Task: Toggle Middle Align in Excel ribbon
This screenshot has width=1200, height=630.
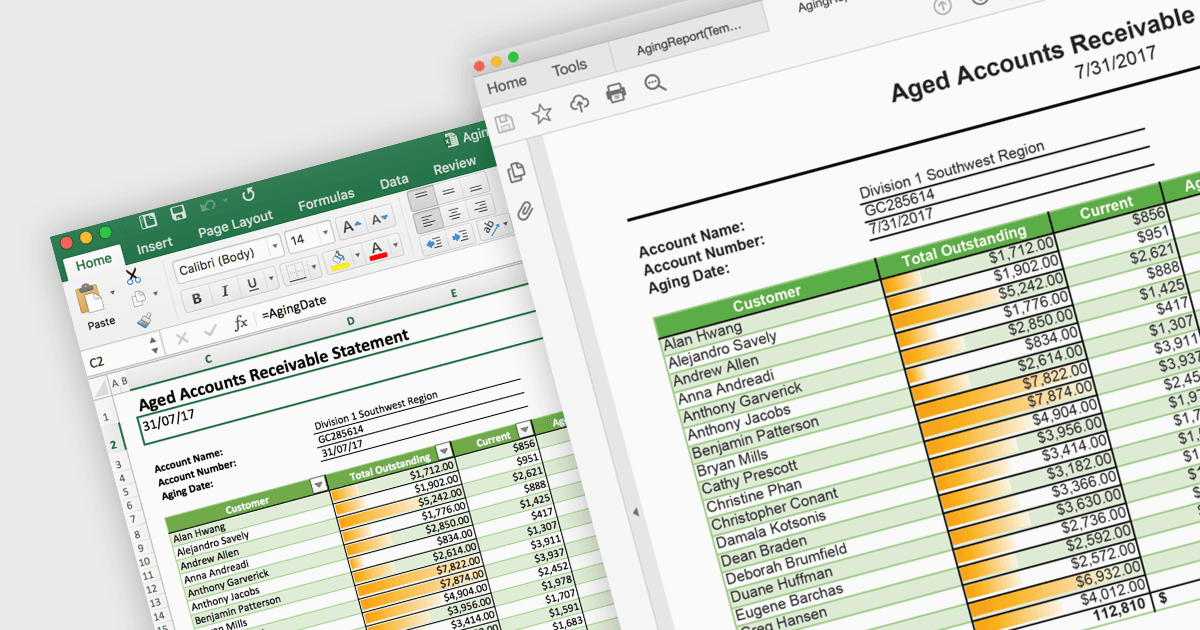Action: click(449, 189)
